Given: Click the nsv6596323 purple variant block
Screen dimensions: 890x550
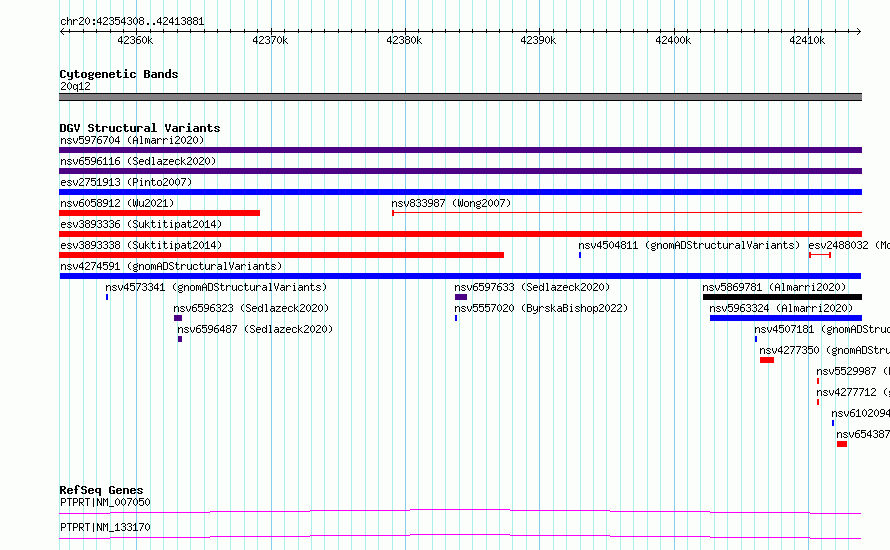Looking at the screenshot, I should [178, 318].
